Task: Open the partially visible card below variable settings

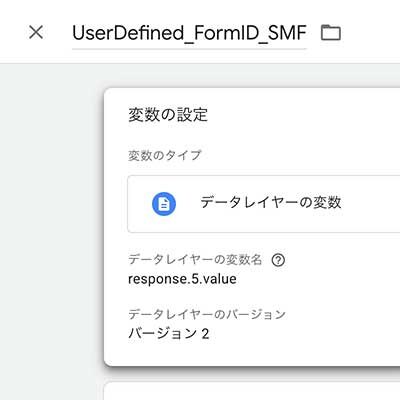Action: point(252,391)
